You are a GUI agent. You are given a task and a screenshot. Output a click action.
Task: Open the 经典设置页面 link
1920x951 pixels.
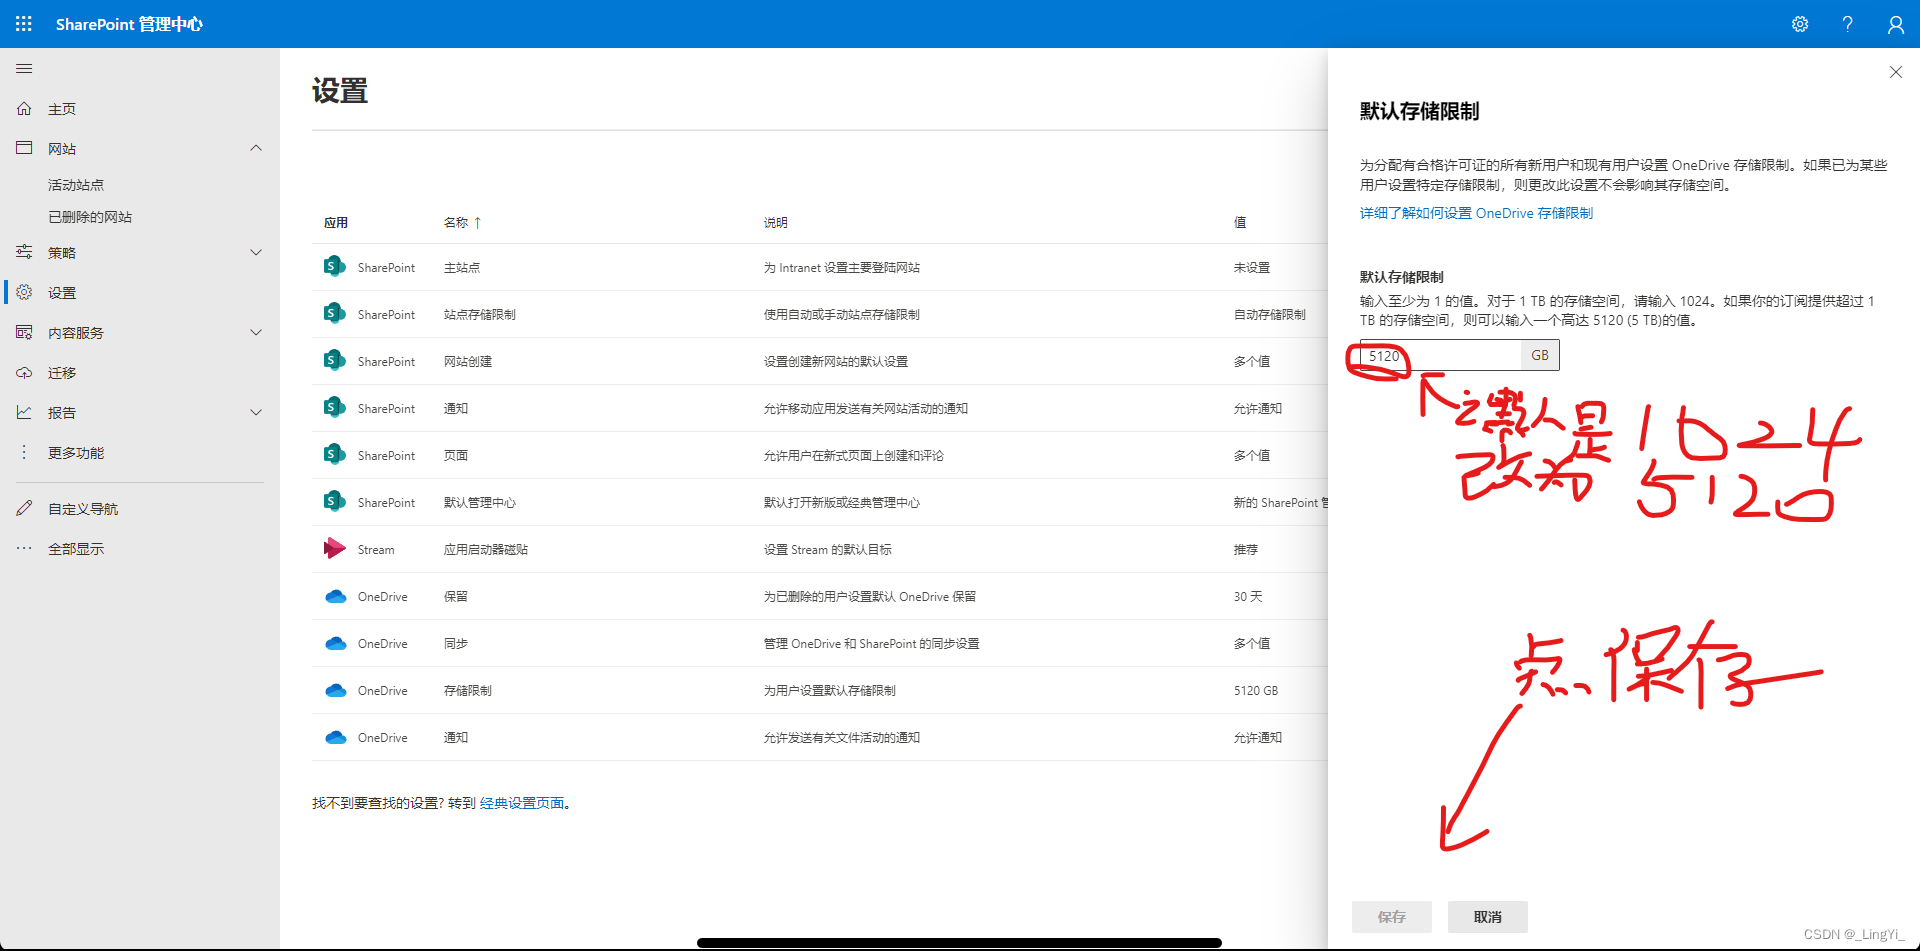coord(522,803)
